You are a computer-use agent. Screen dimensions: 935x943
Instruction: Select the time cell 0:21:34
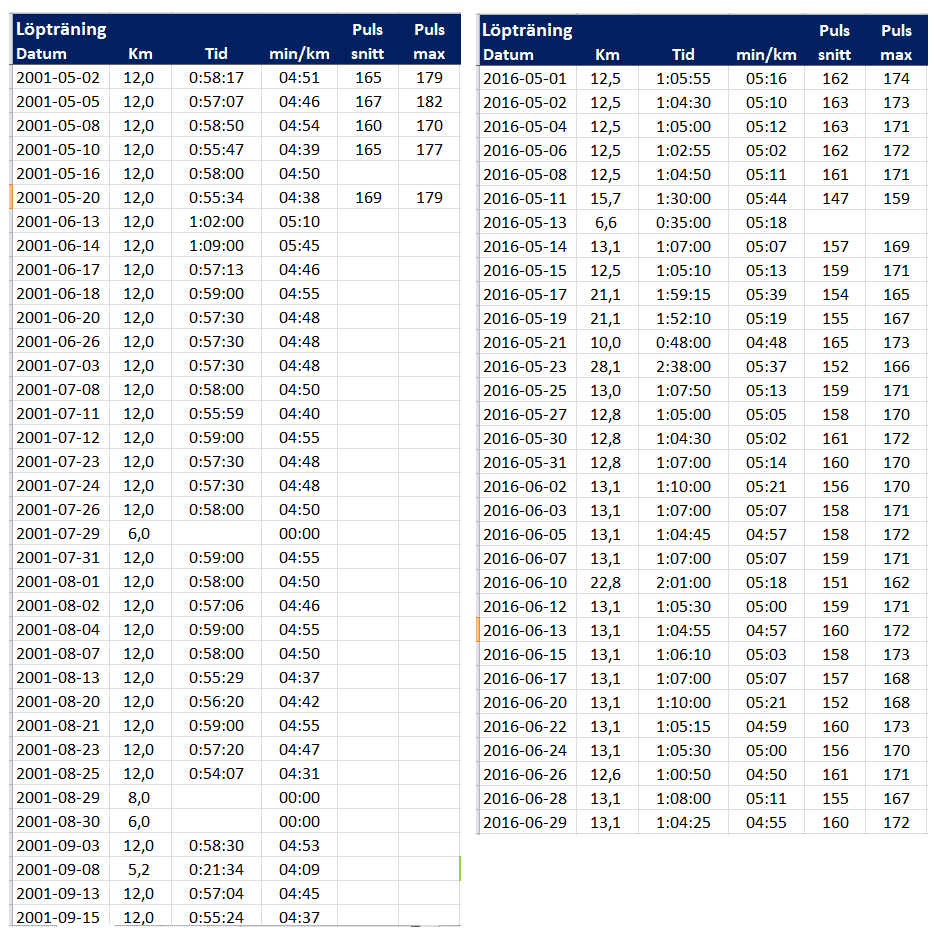coord(216,870)
